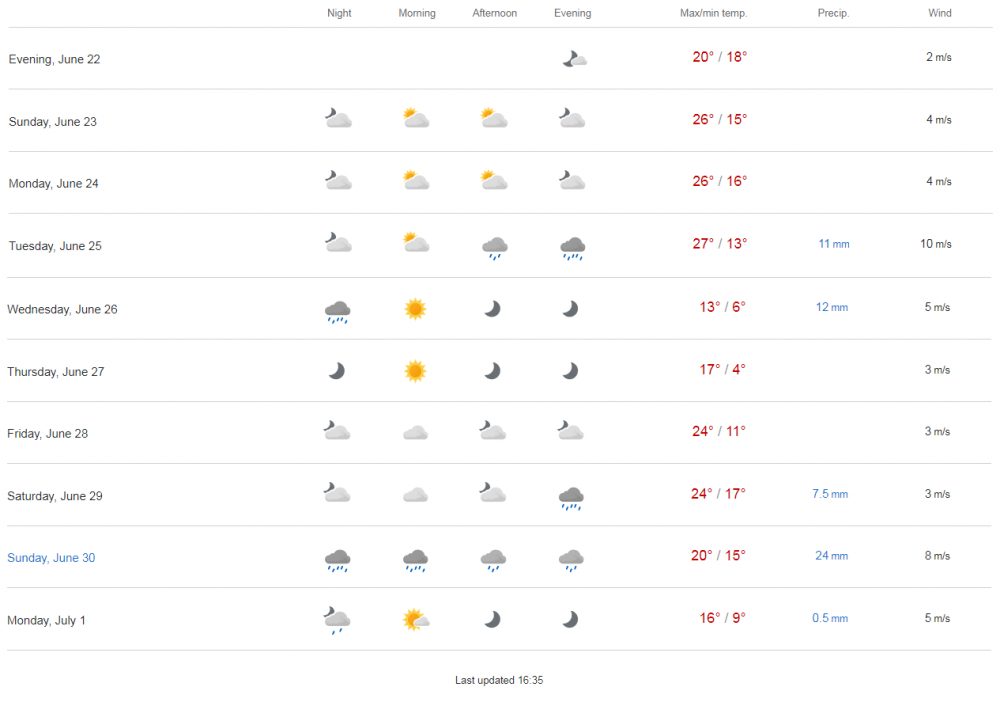This screenshot has width=1000, height=702.
Task: Click Thursday June 27 night moon icon
Action: pos(338,371)
